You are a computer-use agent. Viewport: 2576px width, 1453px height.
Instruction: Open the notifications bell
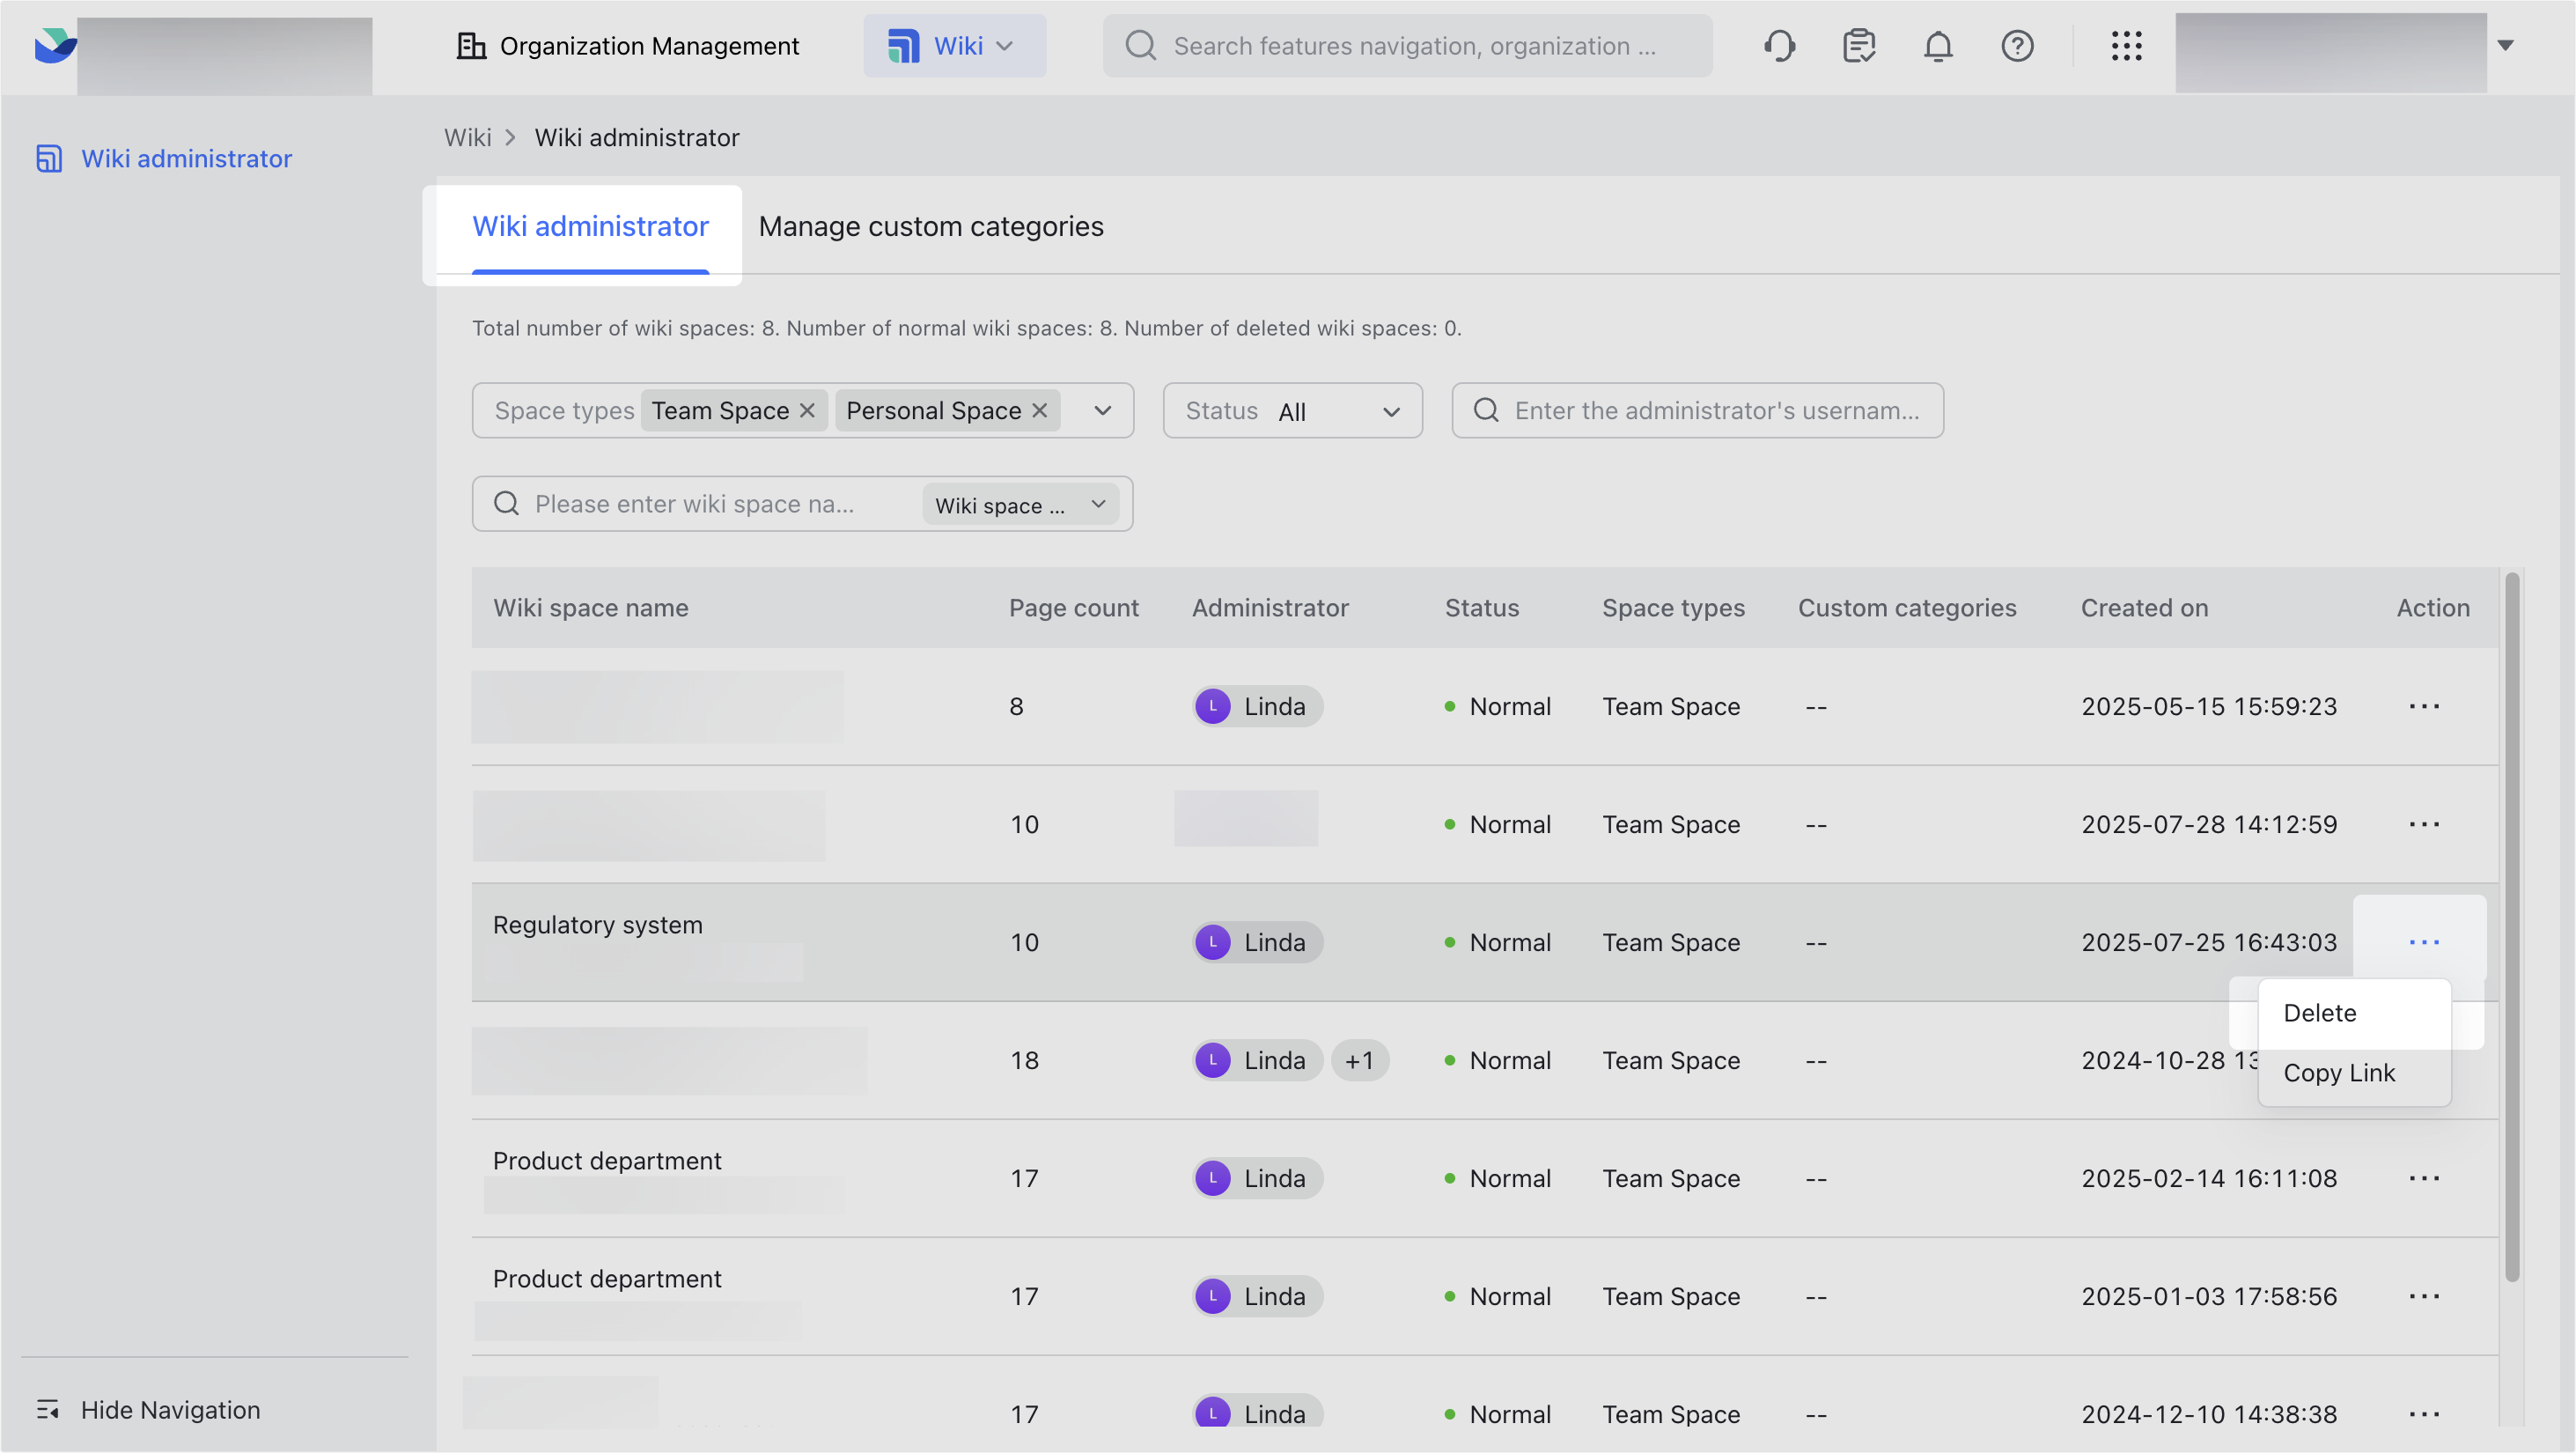tap(1938, 46)
